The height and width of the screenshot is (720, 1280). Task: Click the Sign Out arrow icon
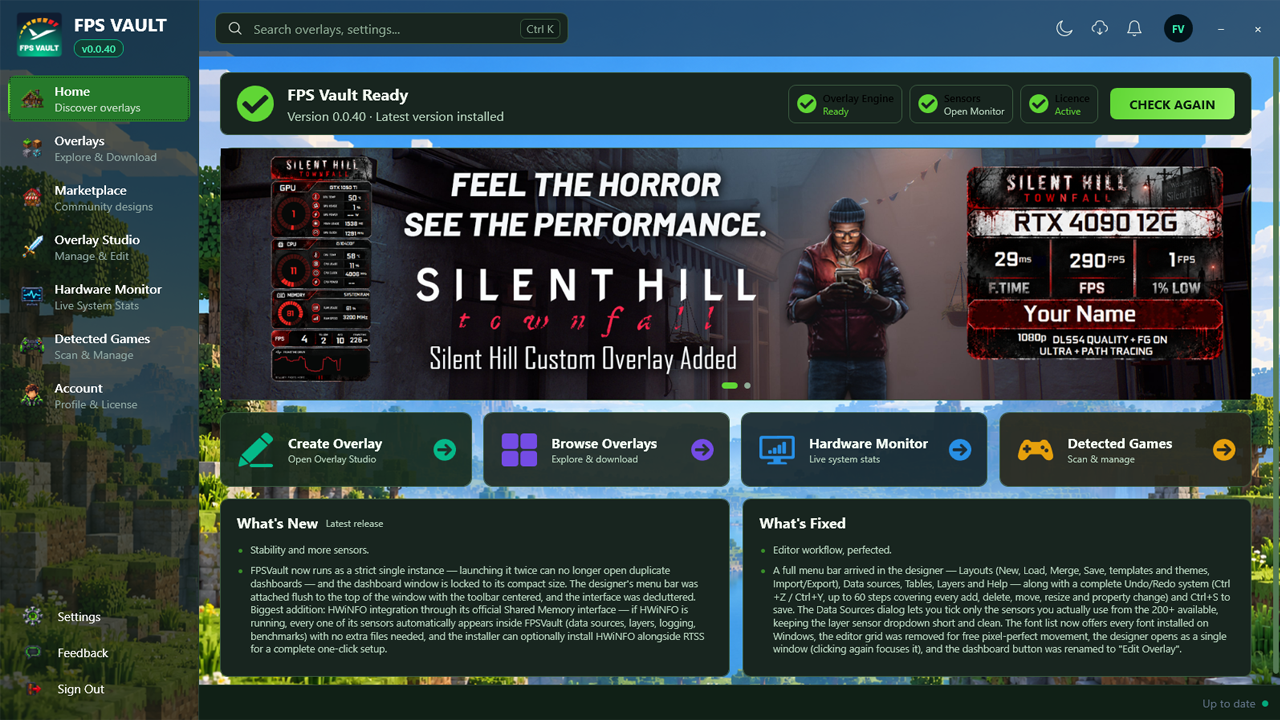[33, 689]
